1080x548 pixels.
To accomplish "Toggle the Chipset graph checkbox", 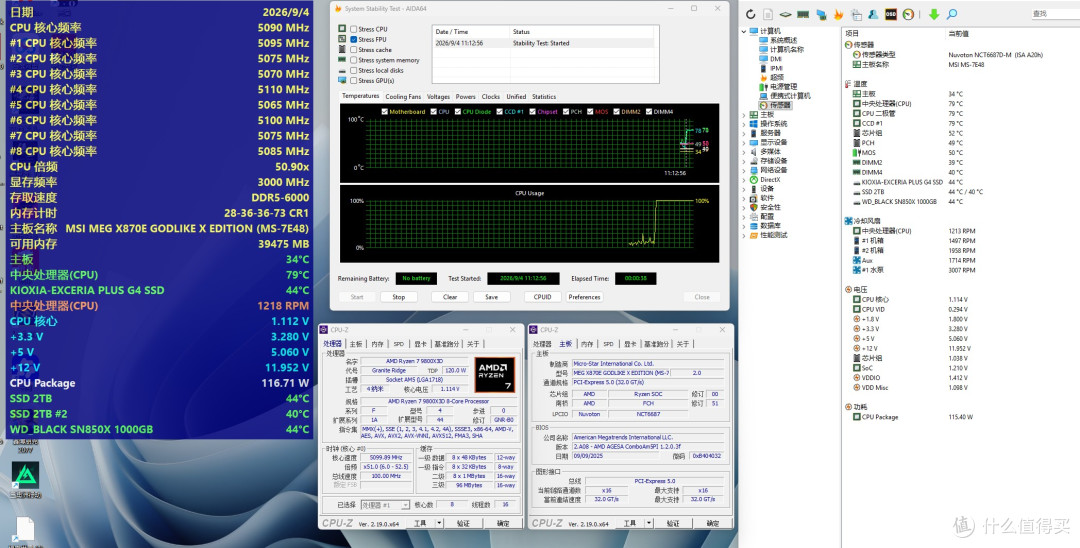I will [532, 112].
